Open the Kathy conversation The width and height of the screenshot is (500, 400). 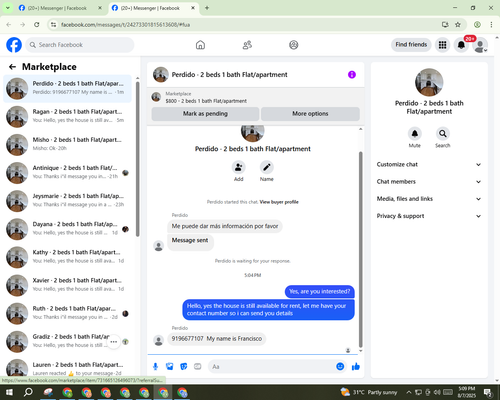(x=67, y=257)
